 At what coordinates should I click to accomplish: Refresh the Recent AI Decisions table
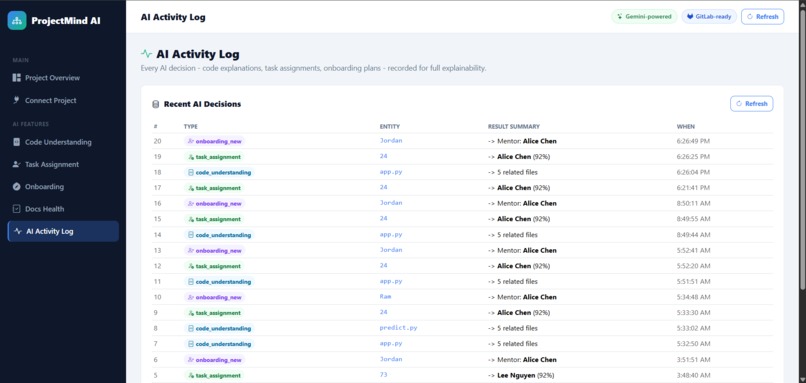tap(752, 104)
